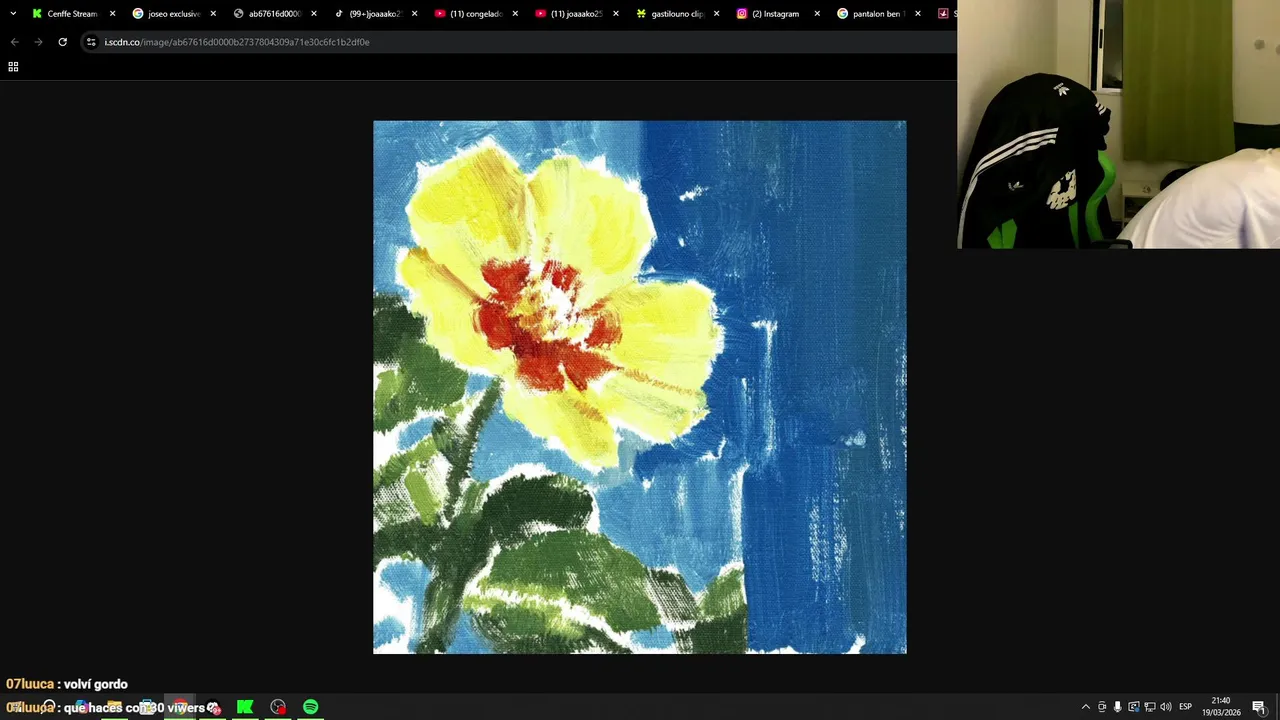Go forward to the next page
Image resolution: width=1280 pixels, height=720 pixels.
[38, 42]
